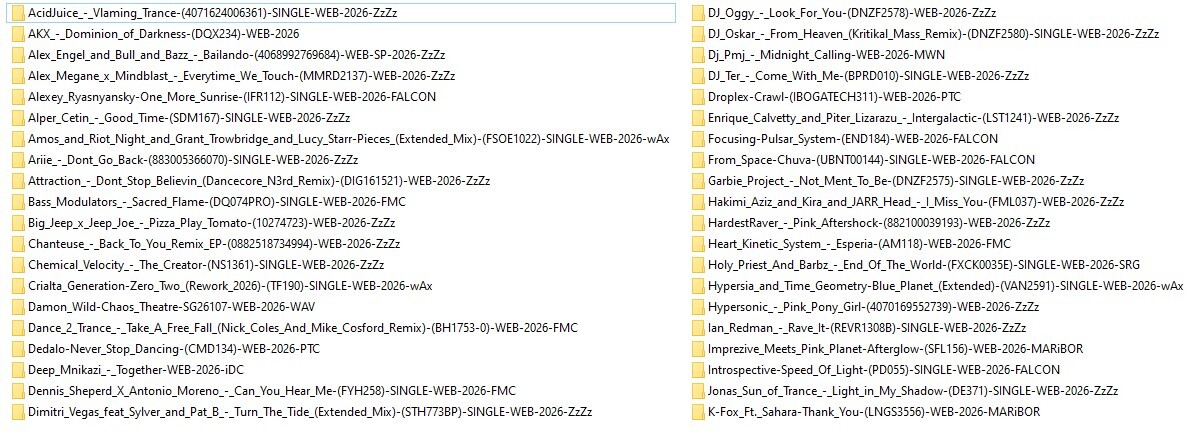Viewport: 1203px width, 435px height.
Task: Select Dimitri_Vegas Turn_The_Tide folder name
Action: pyautogui.click(x=310, y=412)
